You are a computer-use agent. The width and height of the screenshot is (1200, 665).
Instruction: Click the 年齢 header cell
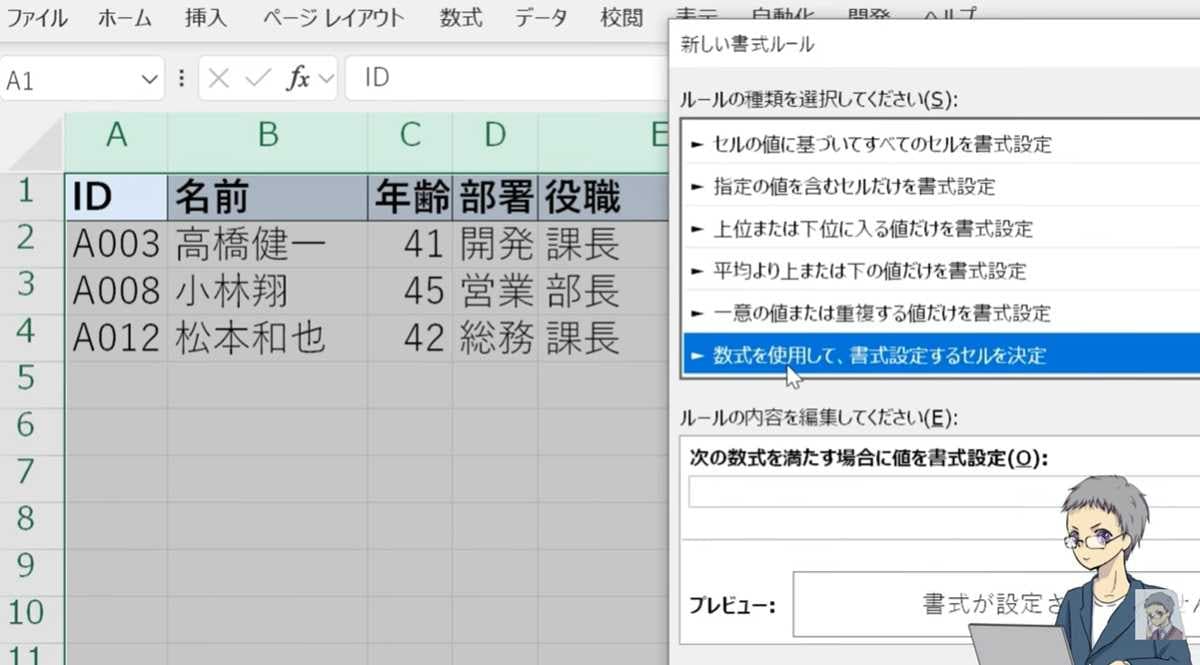coord(410,197)
